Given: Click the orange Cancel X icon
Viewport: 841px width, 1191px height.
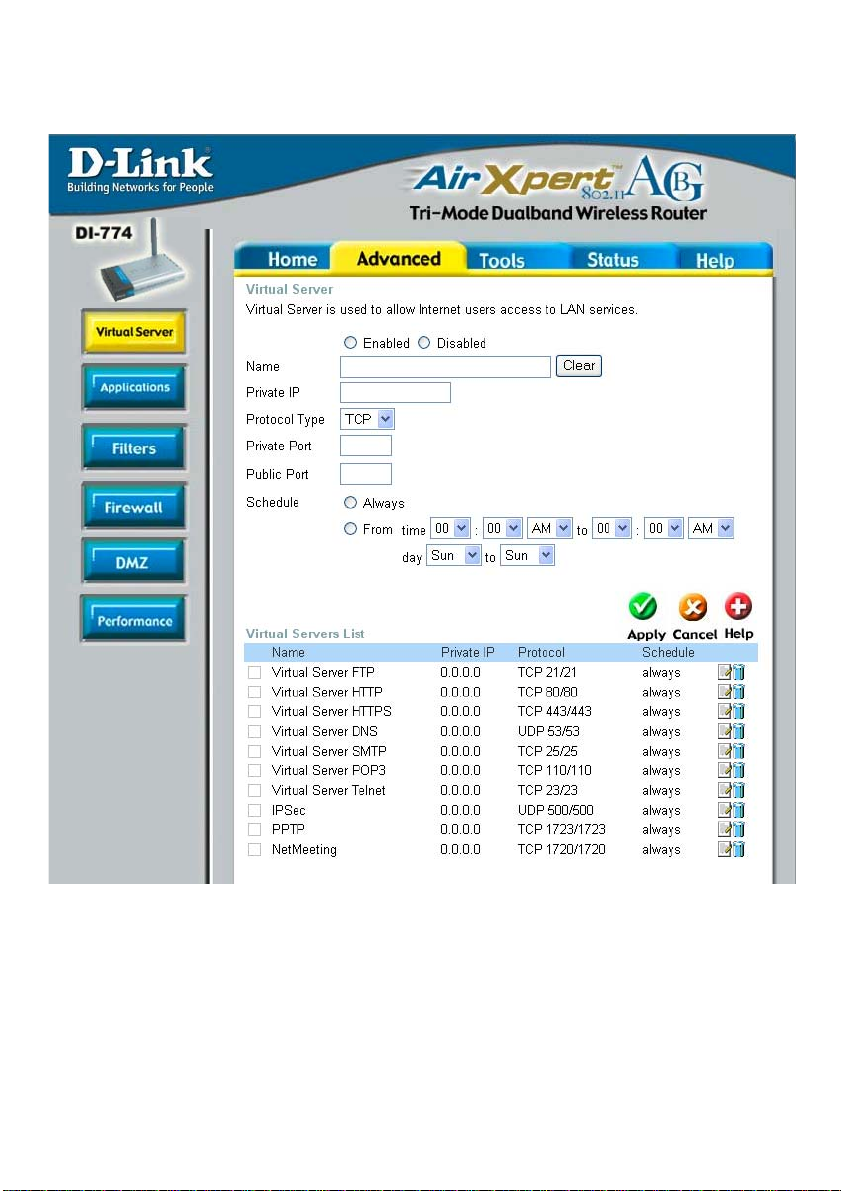Looking at the screenshot, I should pos(692,607).
